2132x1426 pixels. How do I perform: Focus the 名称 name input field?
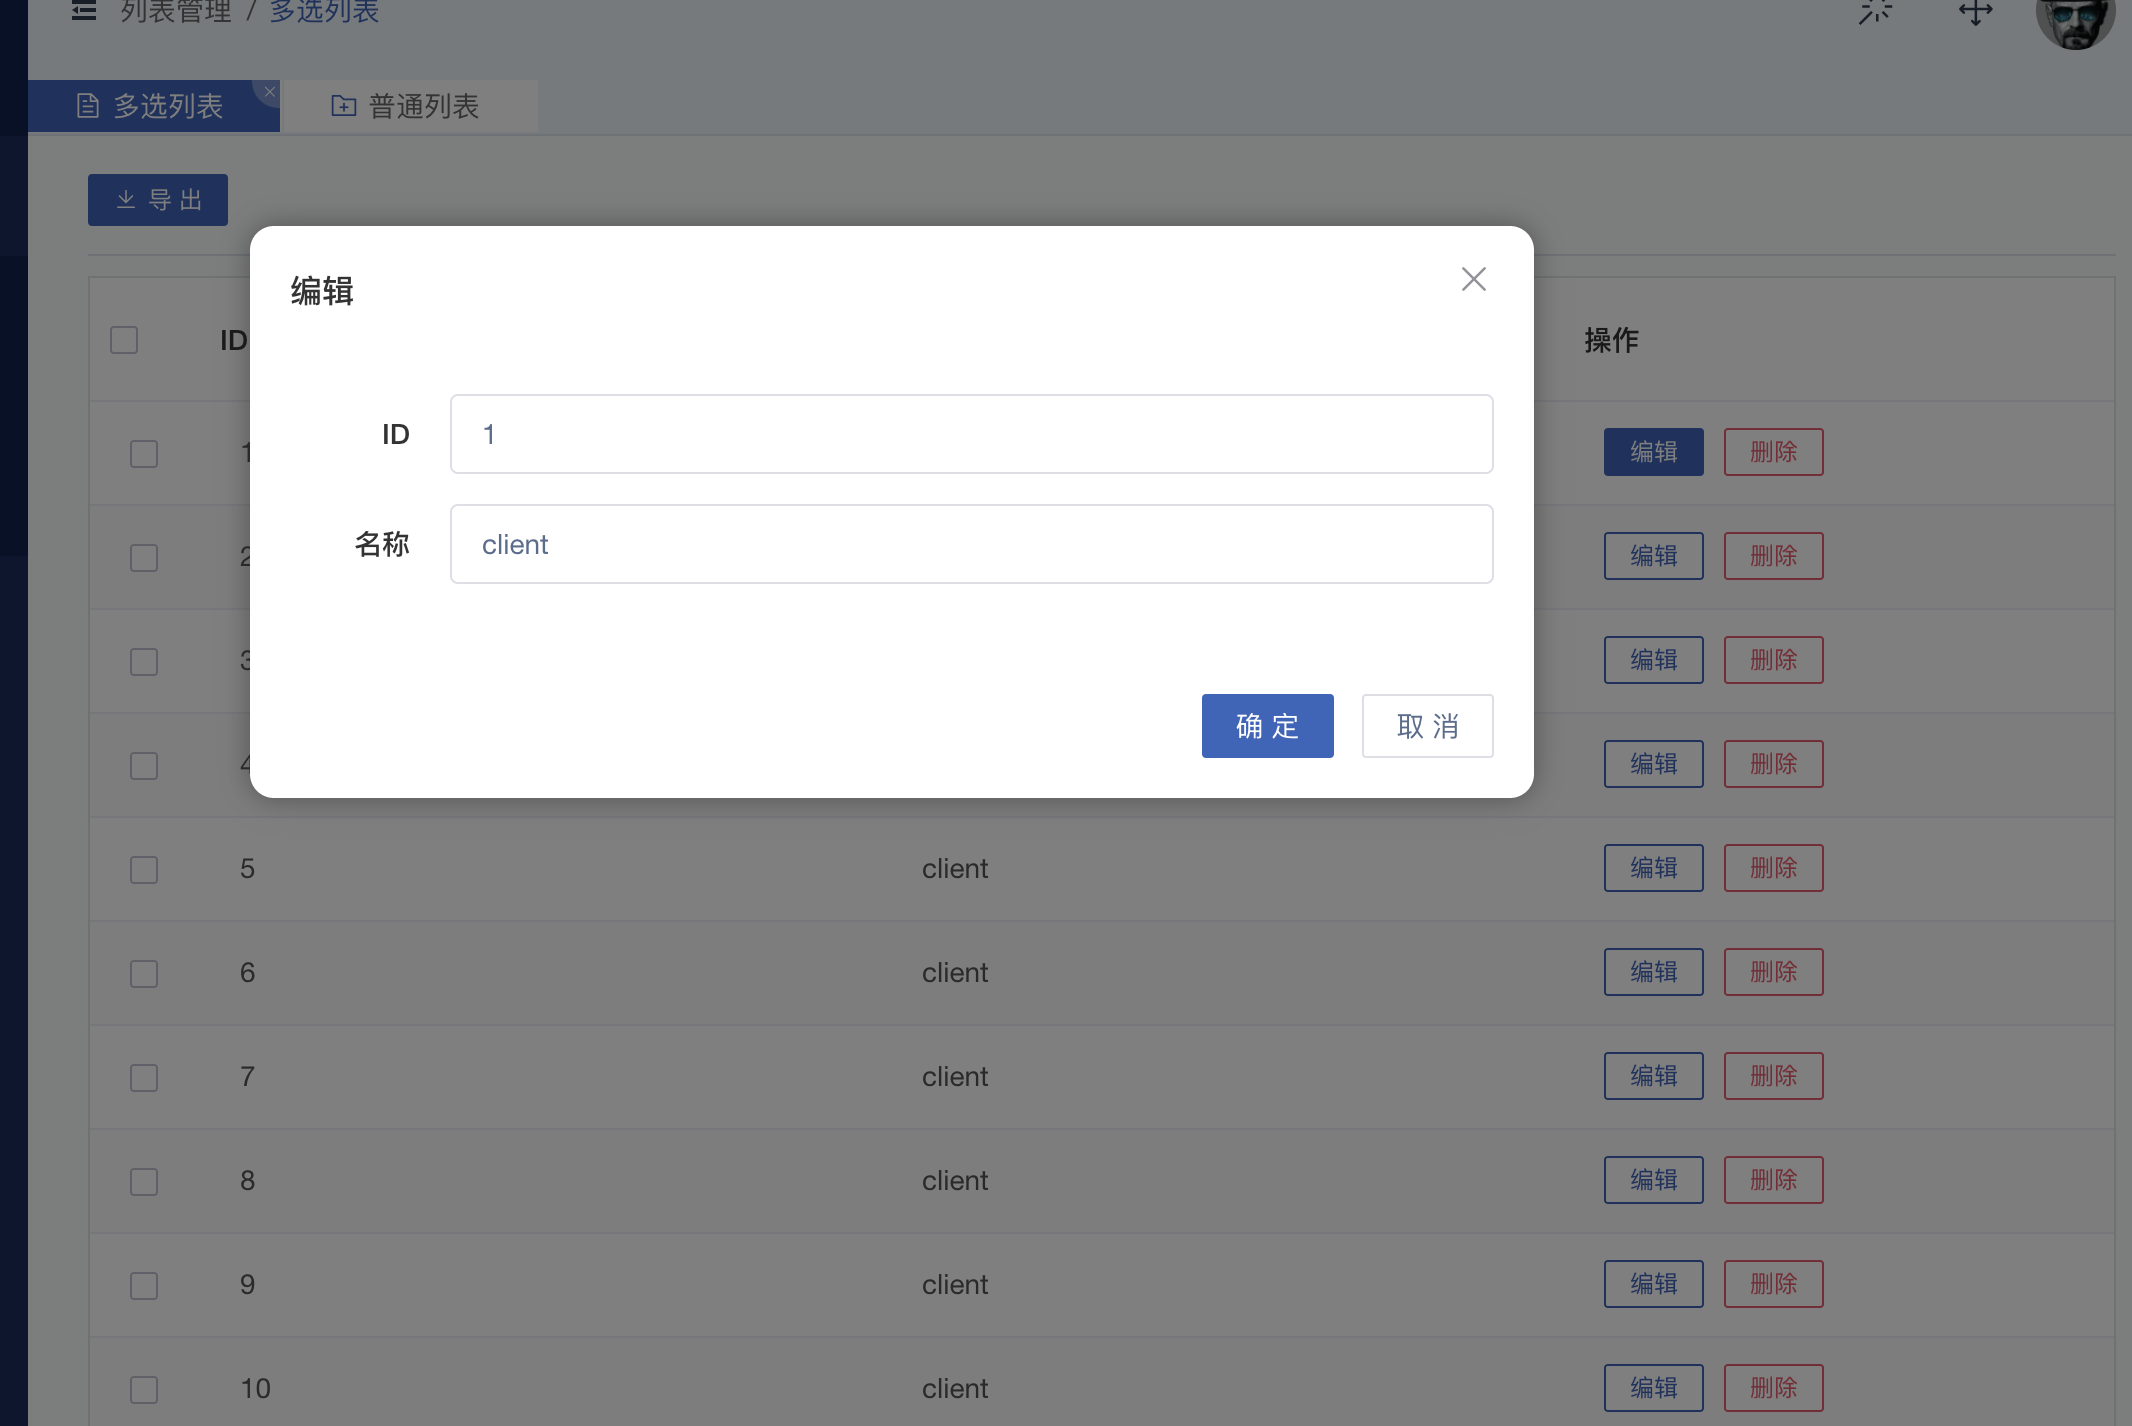(x=971, y=544)
